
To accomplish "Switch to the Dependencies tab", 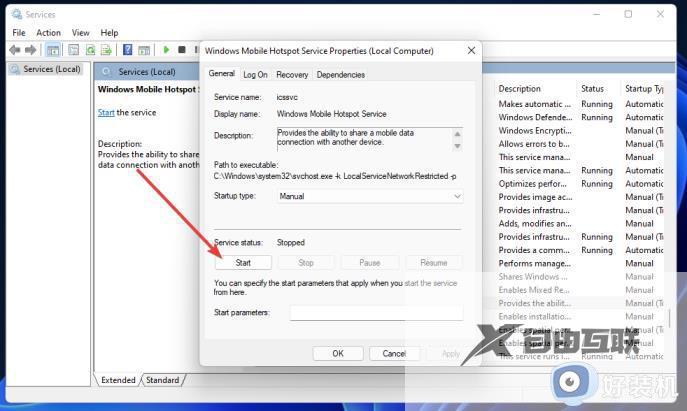I will 340,74.
